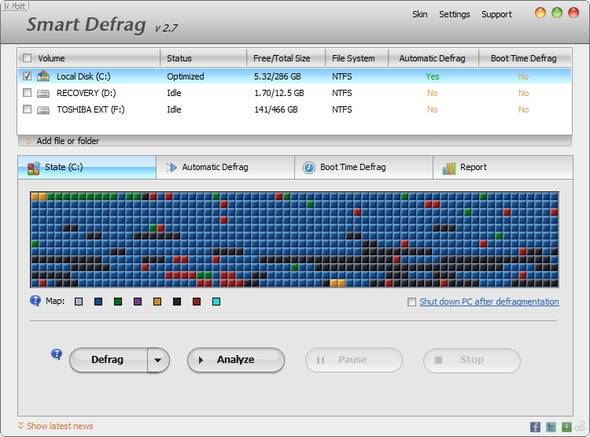Click the green download icon at bottom right
This screenshot has width=590, height=437.
566,427
